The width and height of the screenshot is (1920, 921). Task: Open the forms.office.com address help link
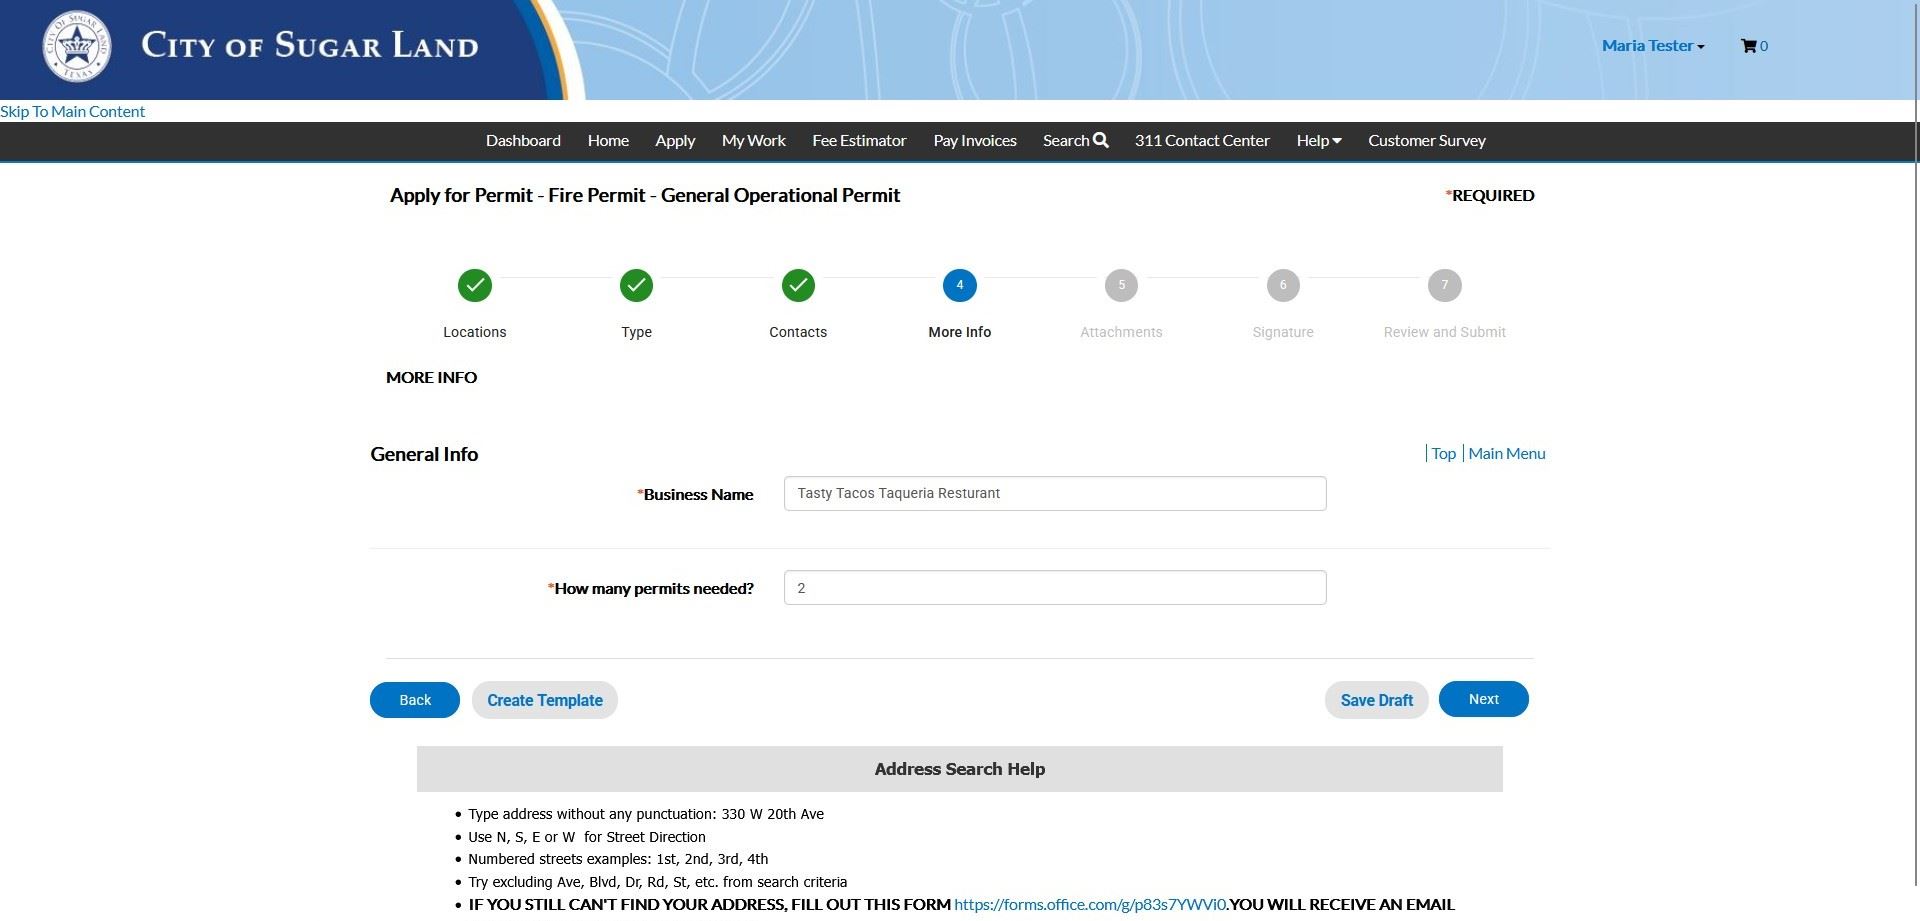pyautogui.click(x=1089, y=905)
